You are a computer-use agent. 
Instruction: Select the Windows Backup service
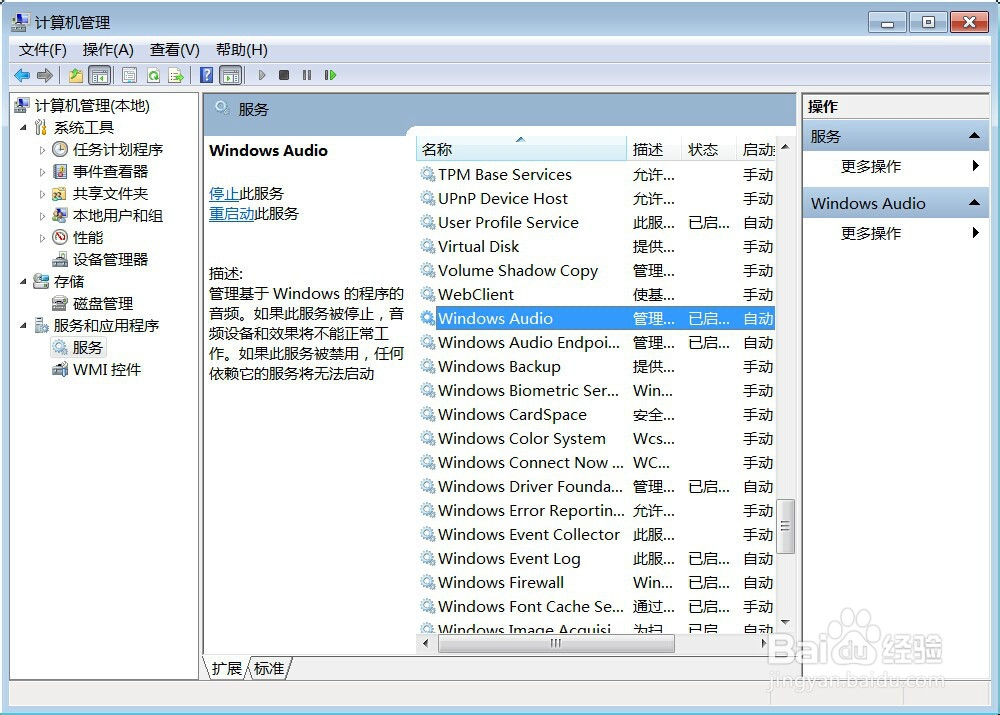coord(596,367)
